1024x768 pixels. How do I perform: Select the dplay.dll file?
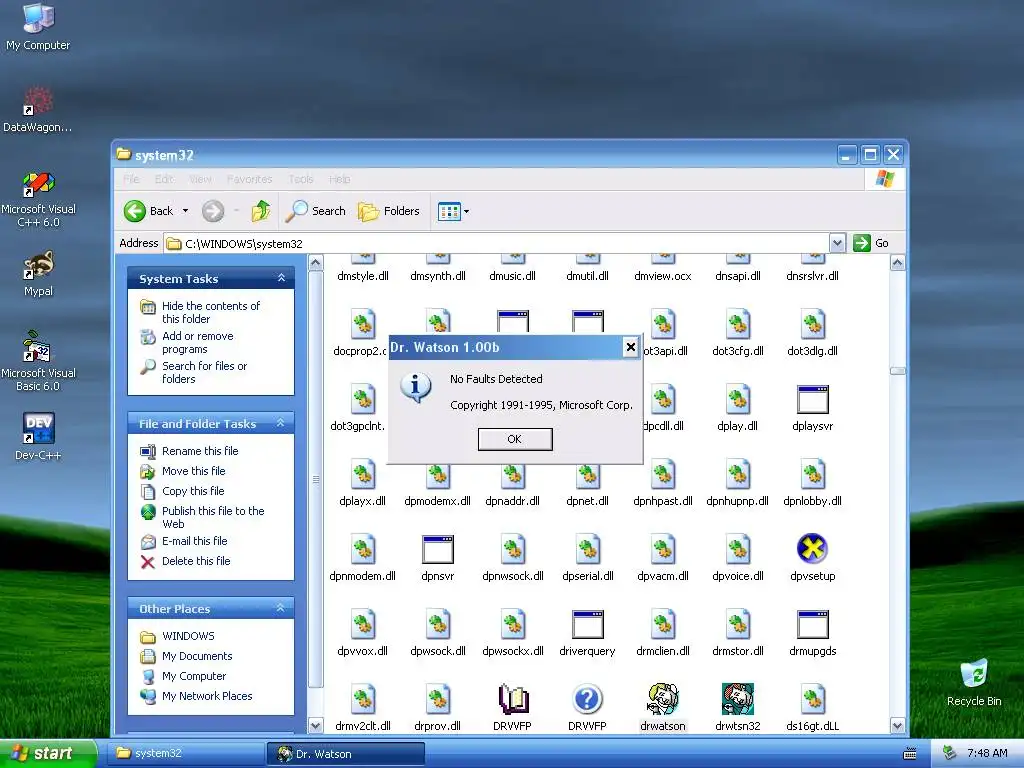[x=737, y=407]
